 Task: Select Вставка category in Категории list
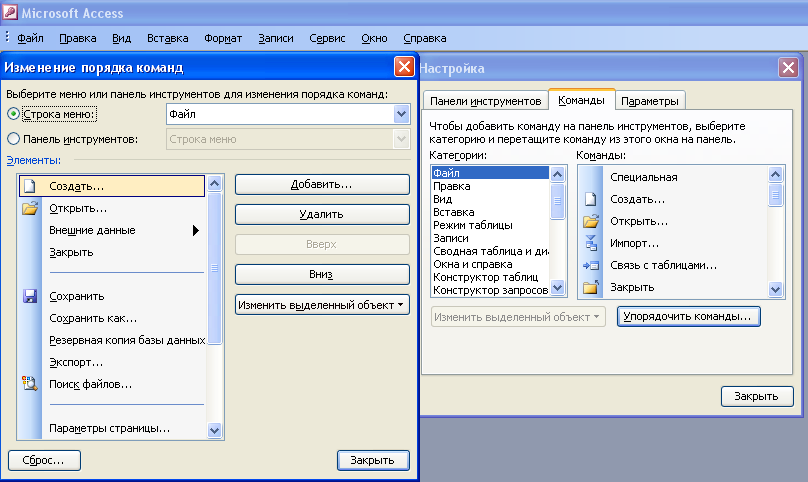[490, 212]
